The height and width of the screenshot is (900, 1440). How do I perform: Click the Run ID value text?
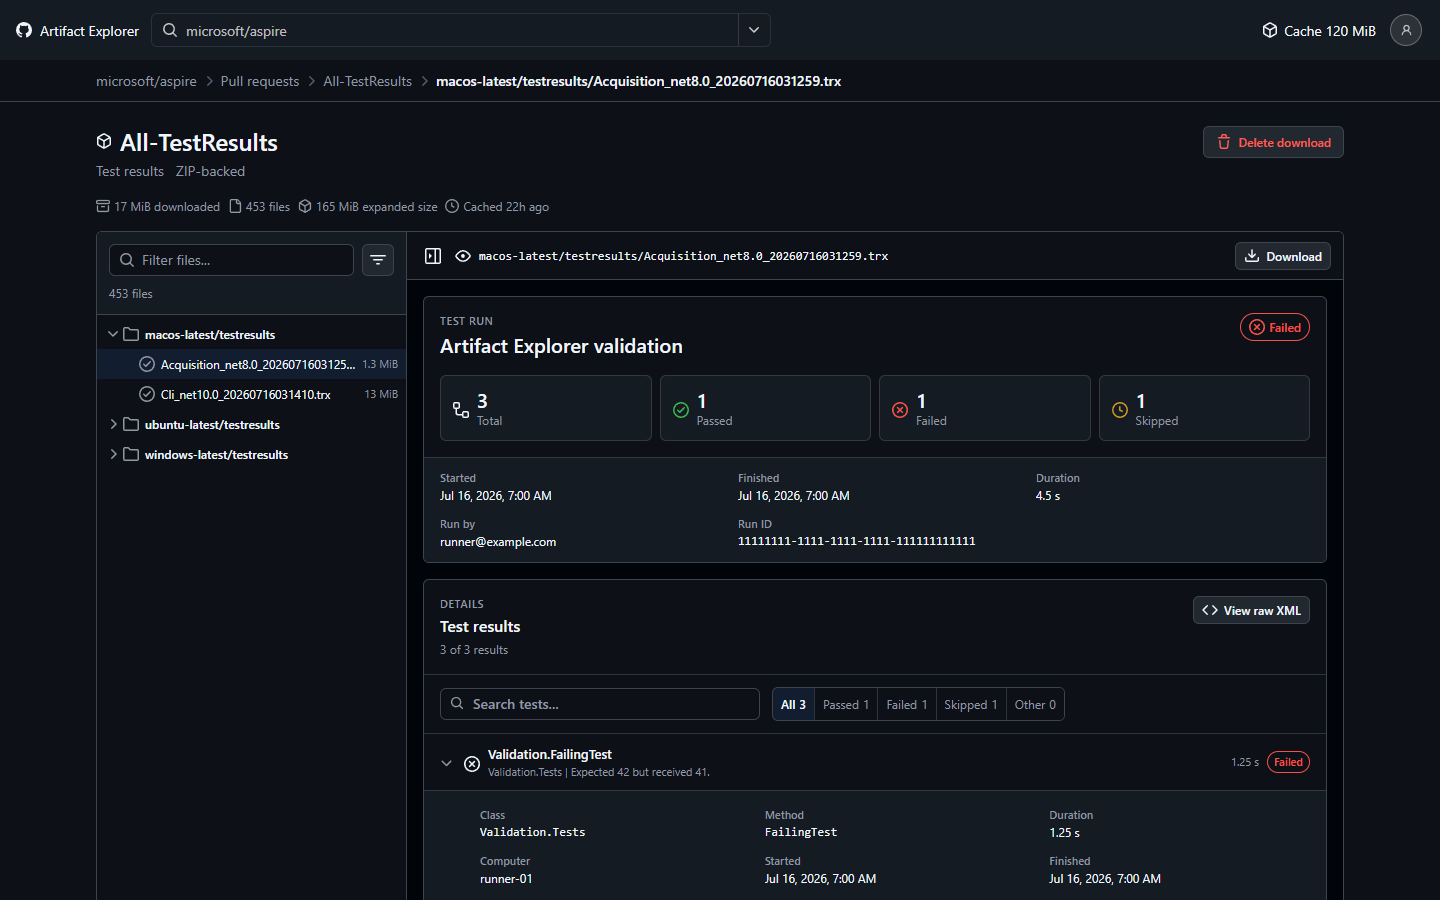[x=856, y=541]
